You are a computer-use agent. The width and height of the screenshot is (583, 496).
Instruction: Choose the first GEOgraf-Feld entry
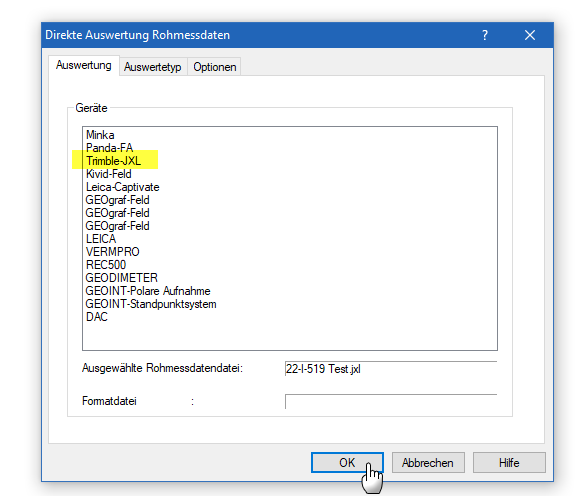[117, 200]
